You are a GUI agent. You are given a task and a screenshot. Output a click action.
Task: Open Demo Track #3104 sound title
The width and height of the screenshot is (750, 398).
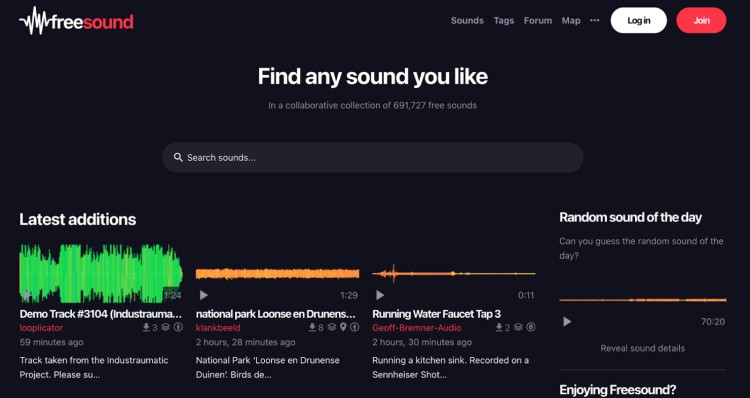point(101,314)
